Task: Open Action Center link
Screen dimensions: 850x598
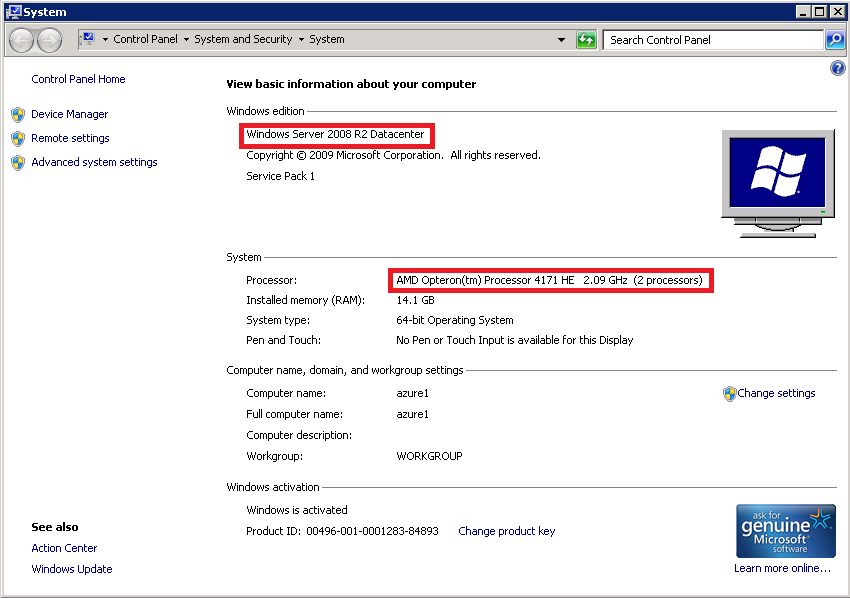Action: pos(64,548)
